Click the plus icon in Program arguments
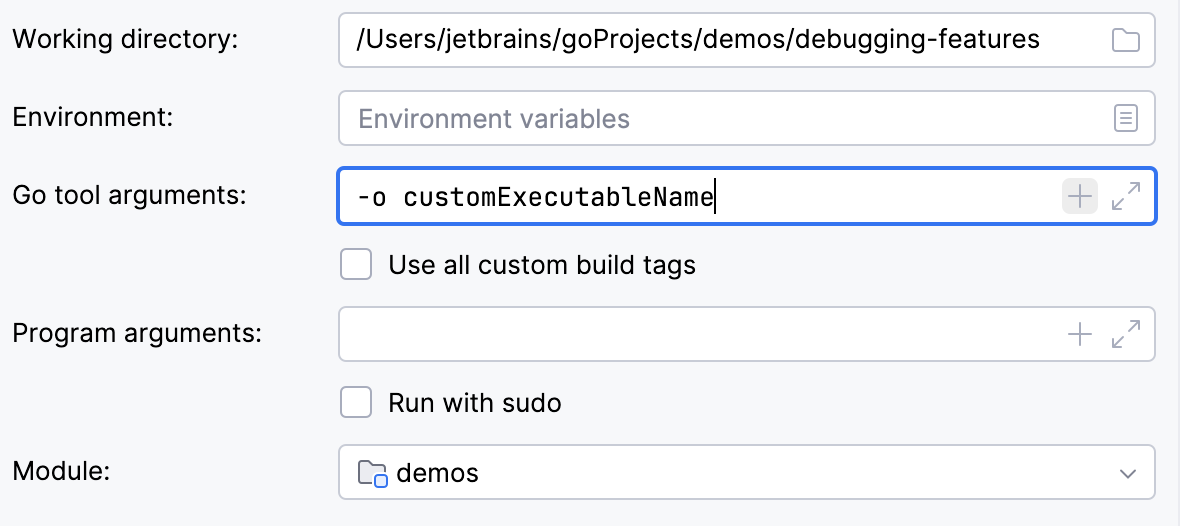 pos(1080,334)
